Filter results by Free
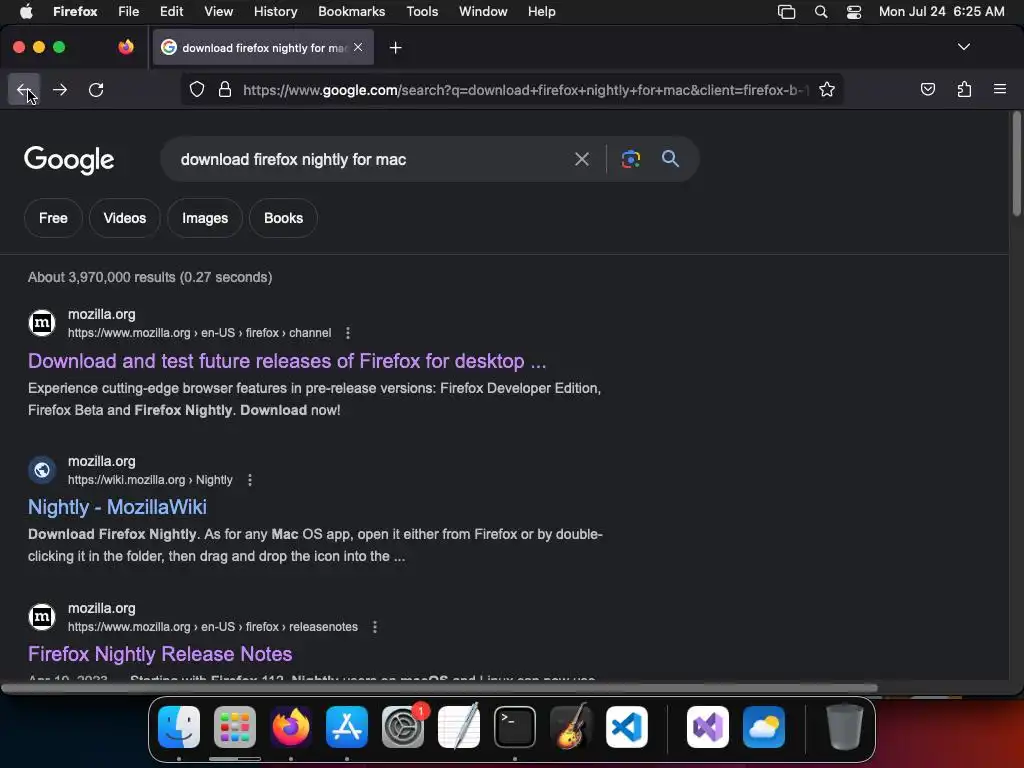Screen dimensions: 1024x768 coord(54,218)
